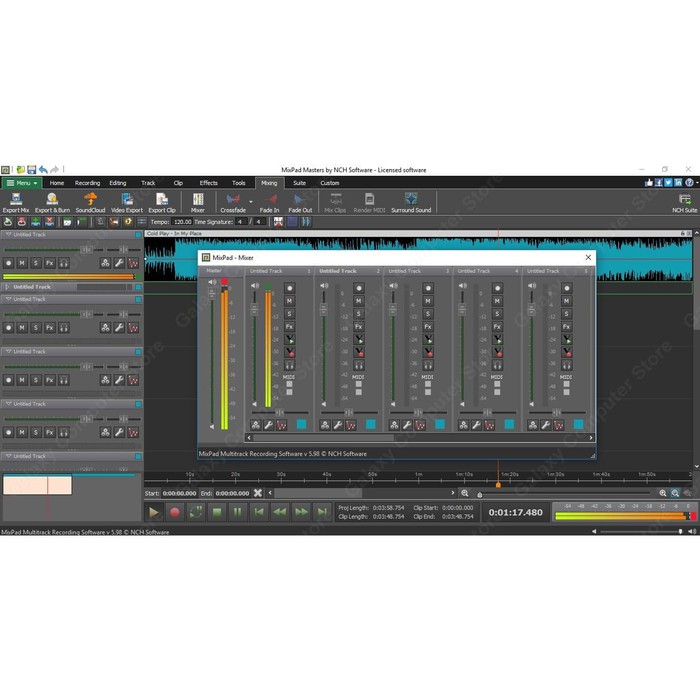The image size is (700, 700).
Task: Mute the first track in track panel
Action: pyautogui.click(x=22, y=263)
